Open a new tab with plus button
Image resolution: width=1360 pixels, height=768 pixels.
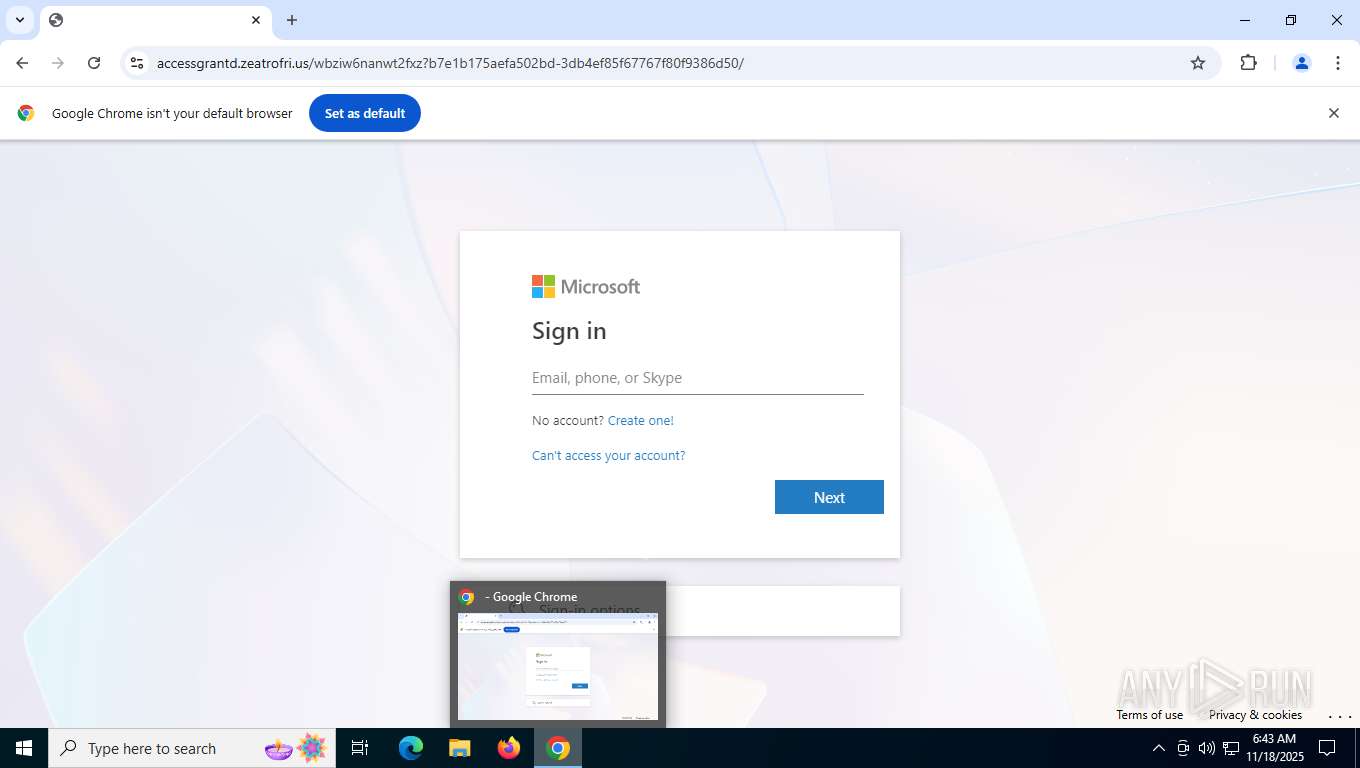click(x=292, y=20)
